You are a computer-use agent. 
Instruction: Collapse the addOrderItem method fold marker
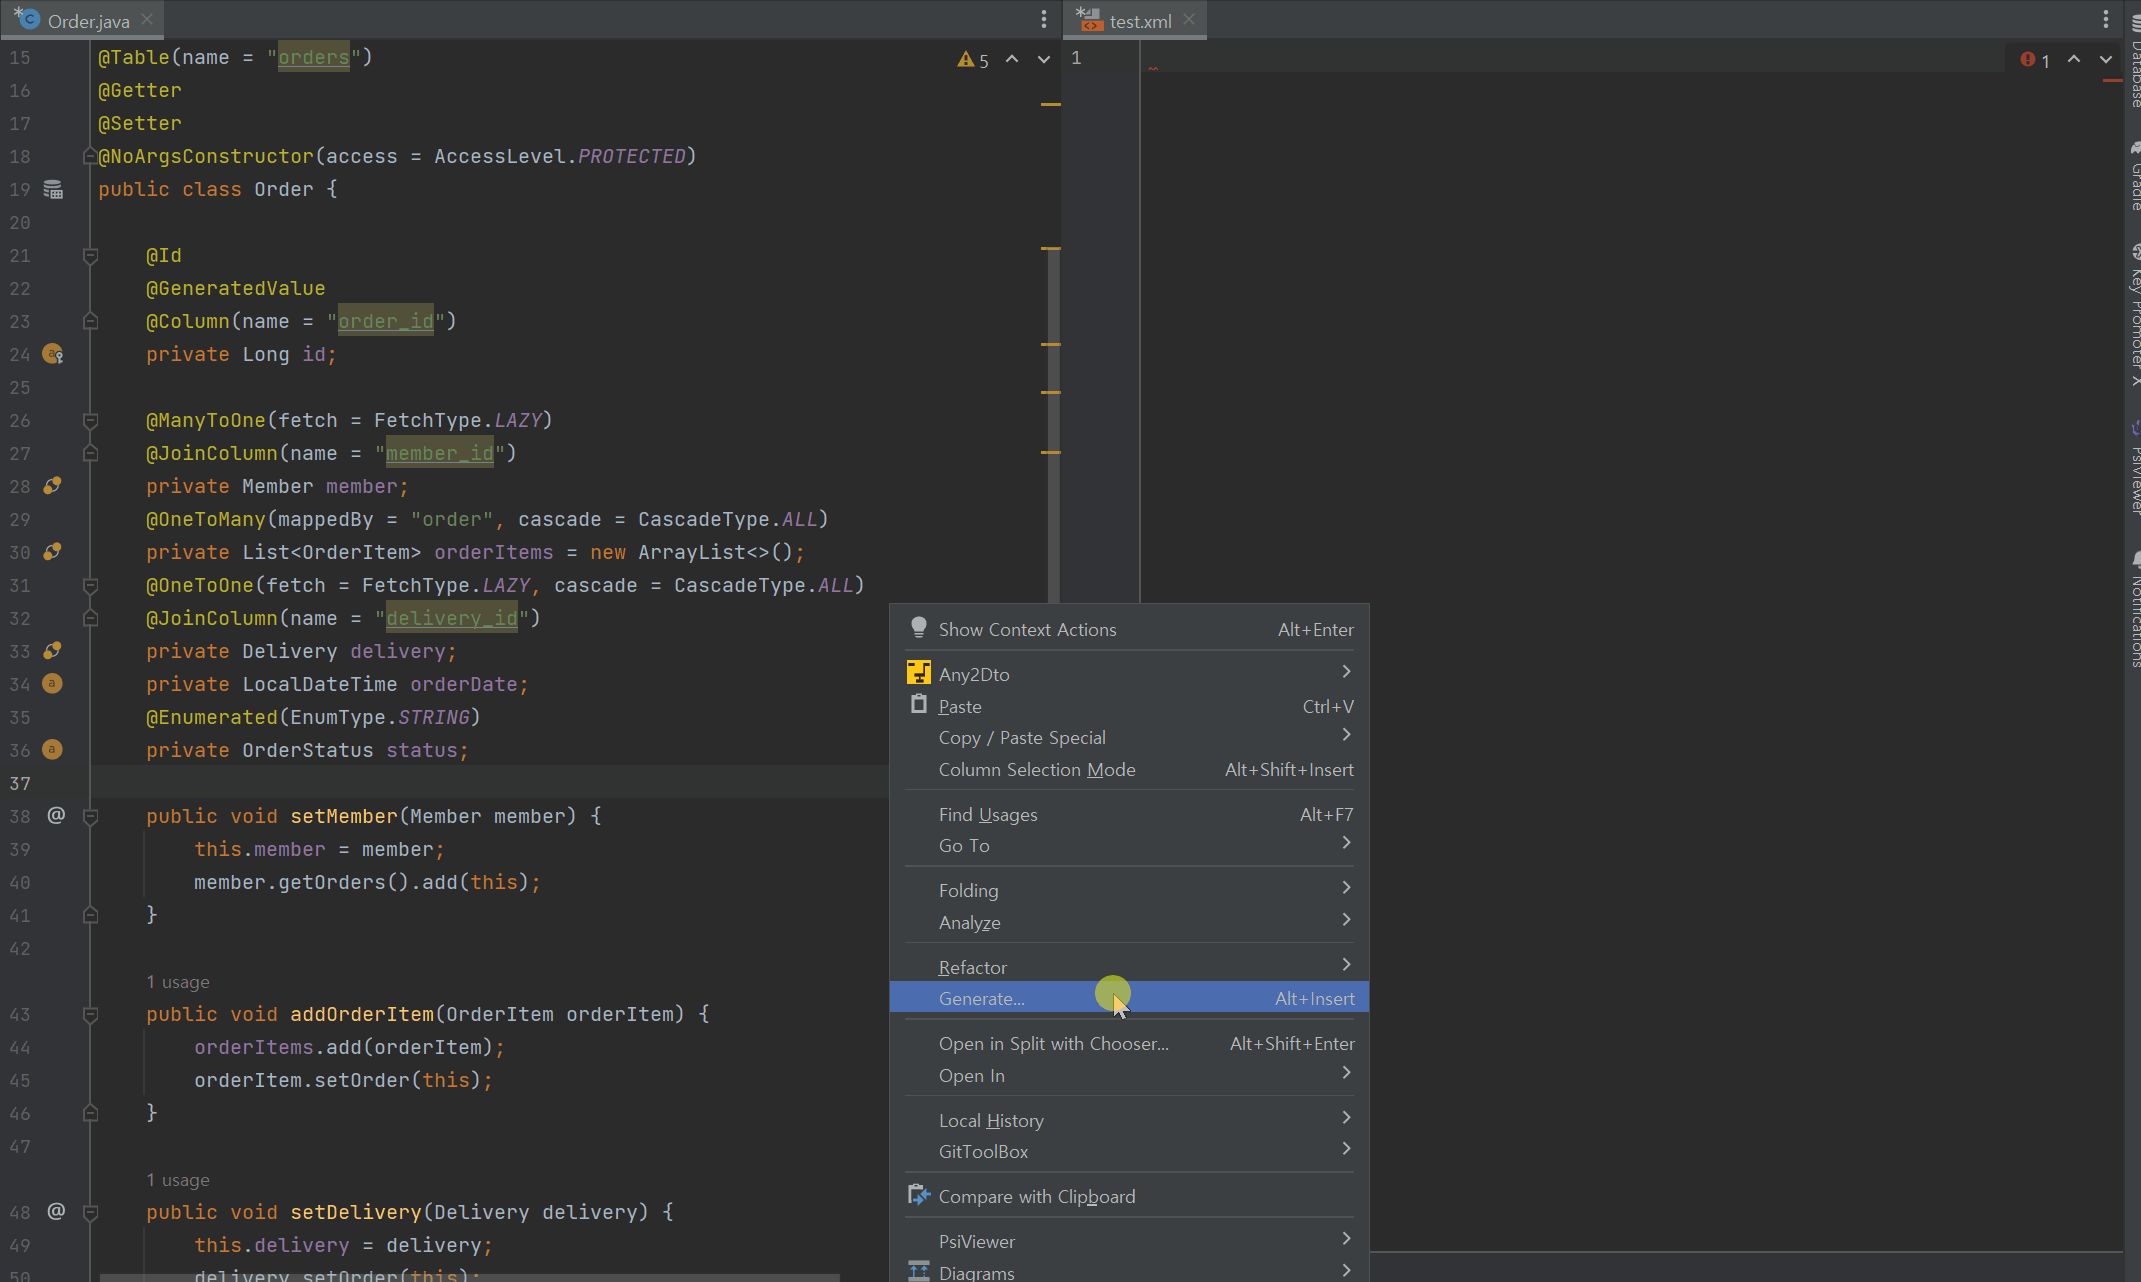(x=90, y=1015)
